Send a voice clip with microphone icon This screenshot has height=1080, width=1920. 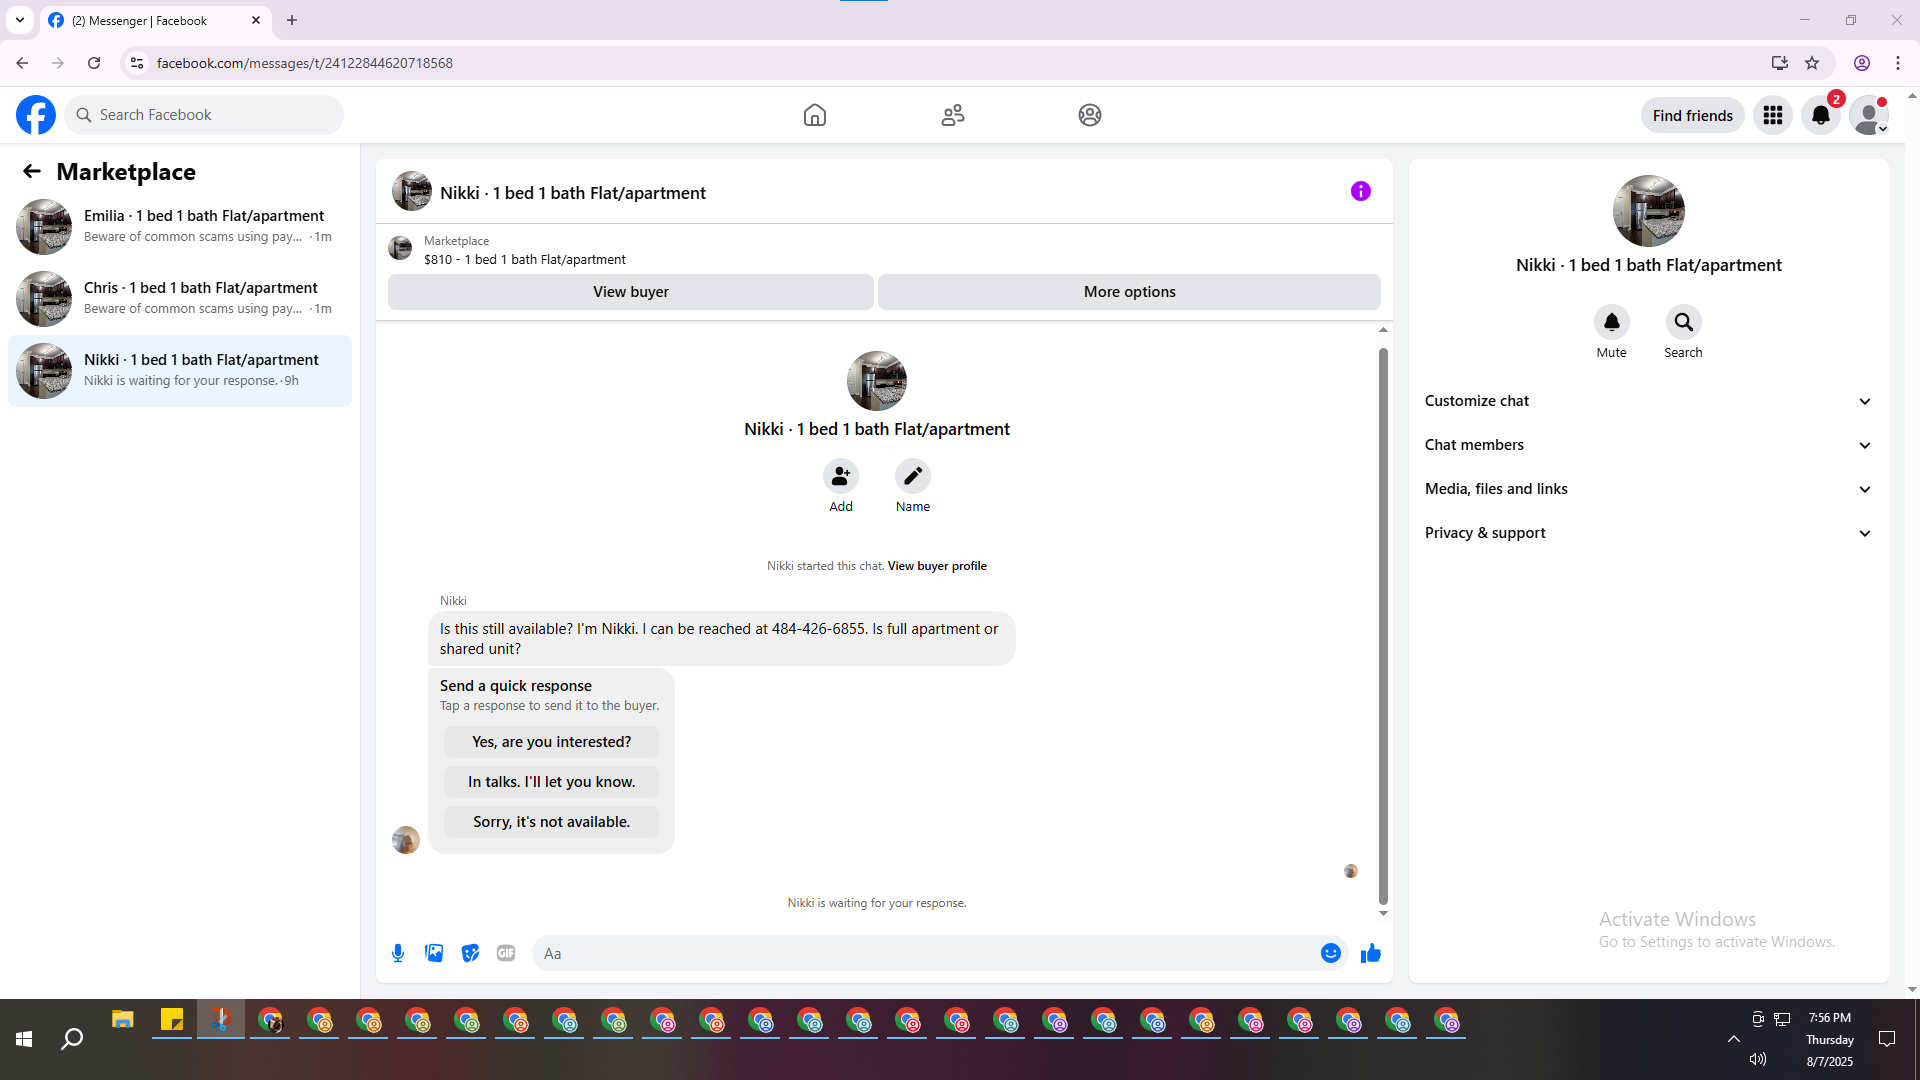(398, 953)
